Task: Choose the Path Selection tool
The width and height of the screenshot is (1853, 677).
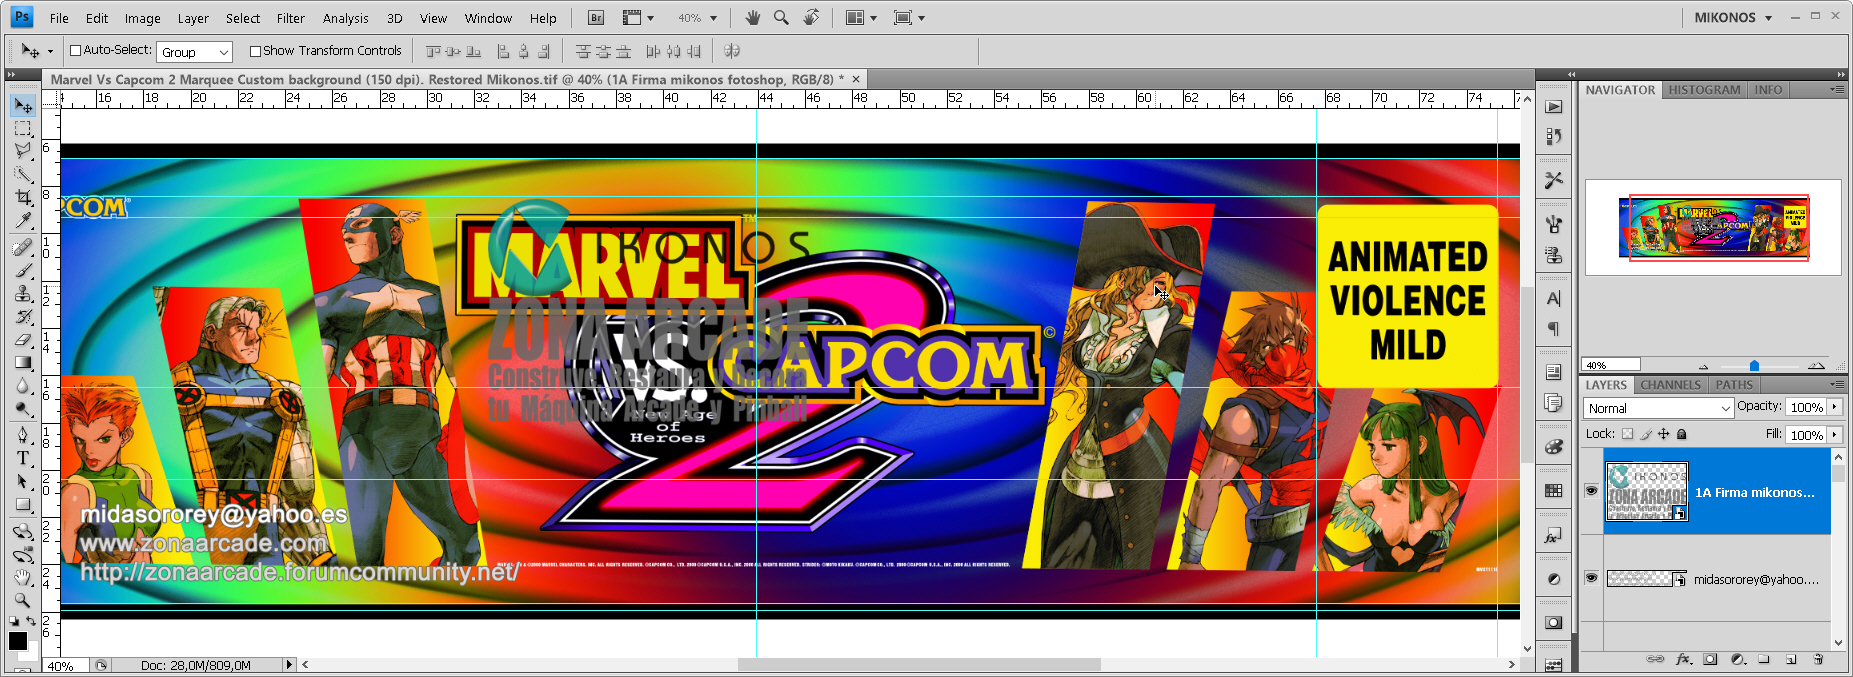Action: tap(22, 481)
